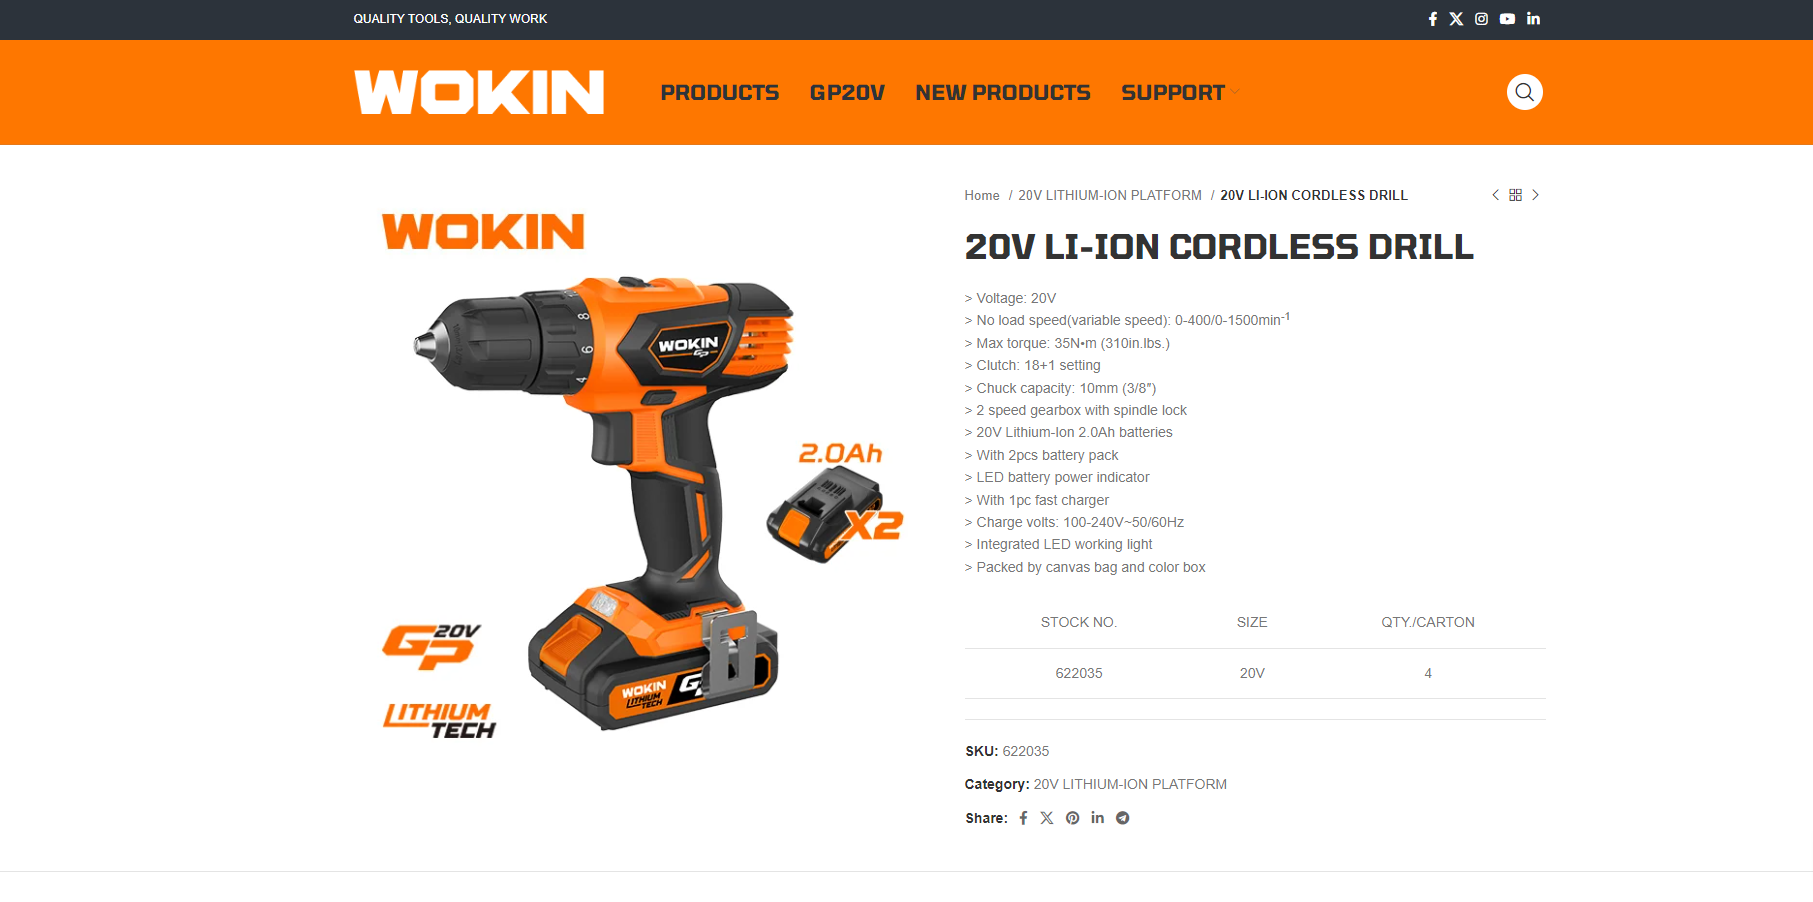
Task: Share this product on LinkedIn
Action: point(1097,818)
